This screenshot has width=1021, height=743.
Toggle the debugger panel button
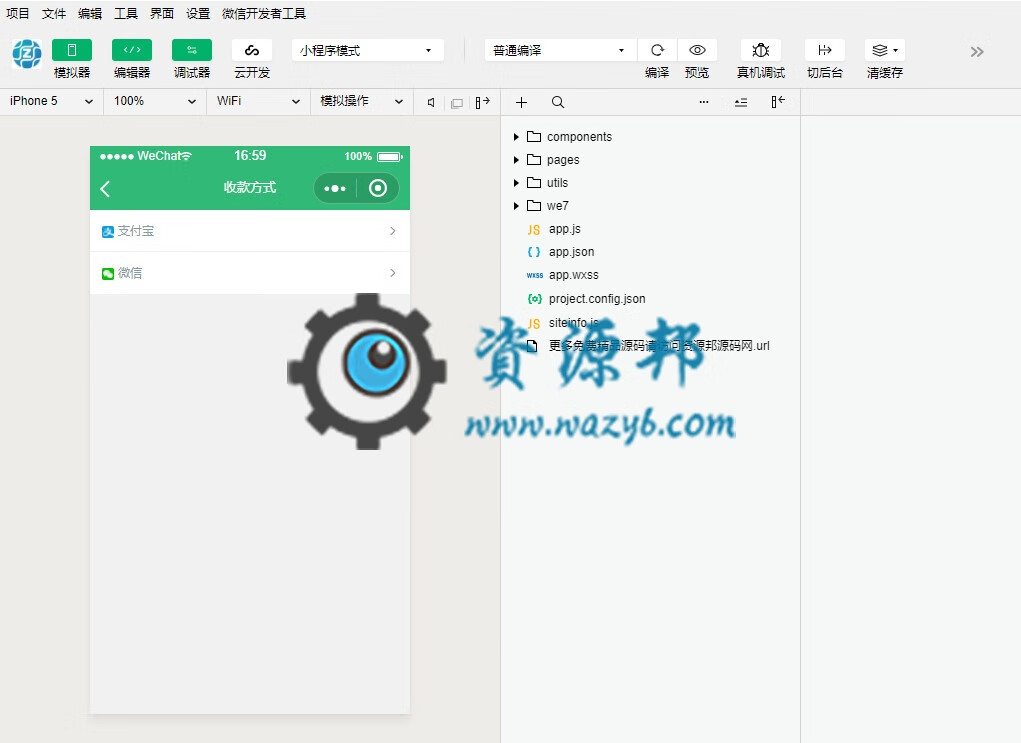[x=191, y=50]
